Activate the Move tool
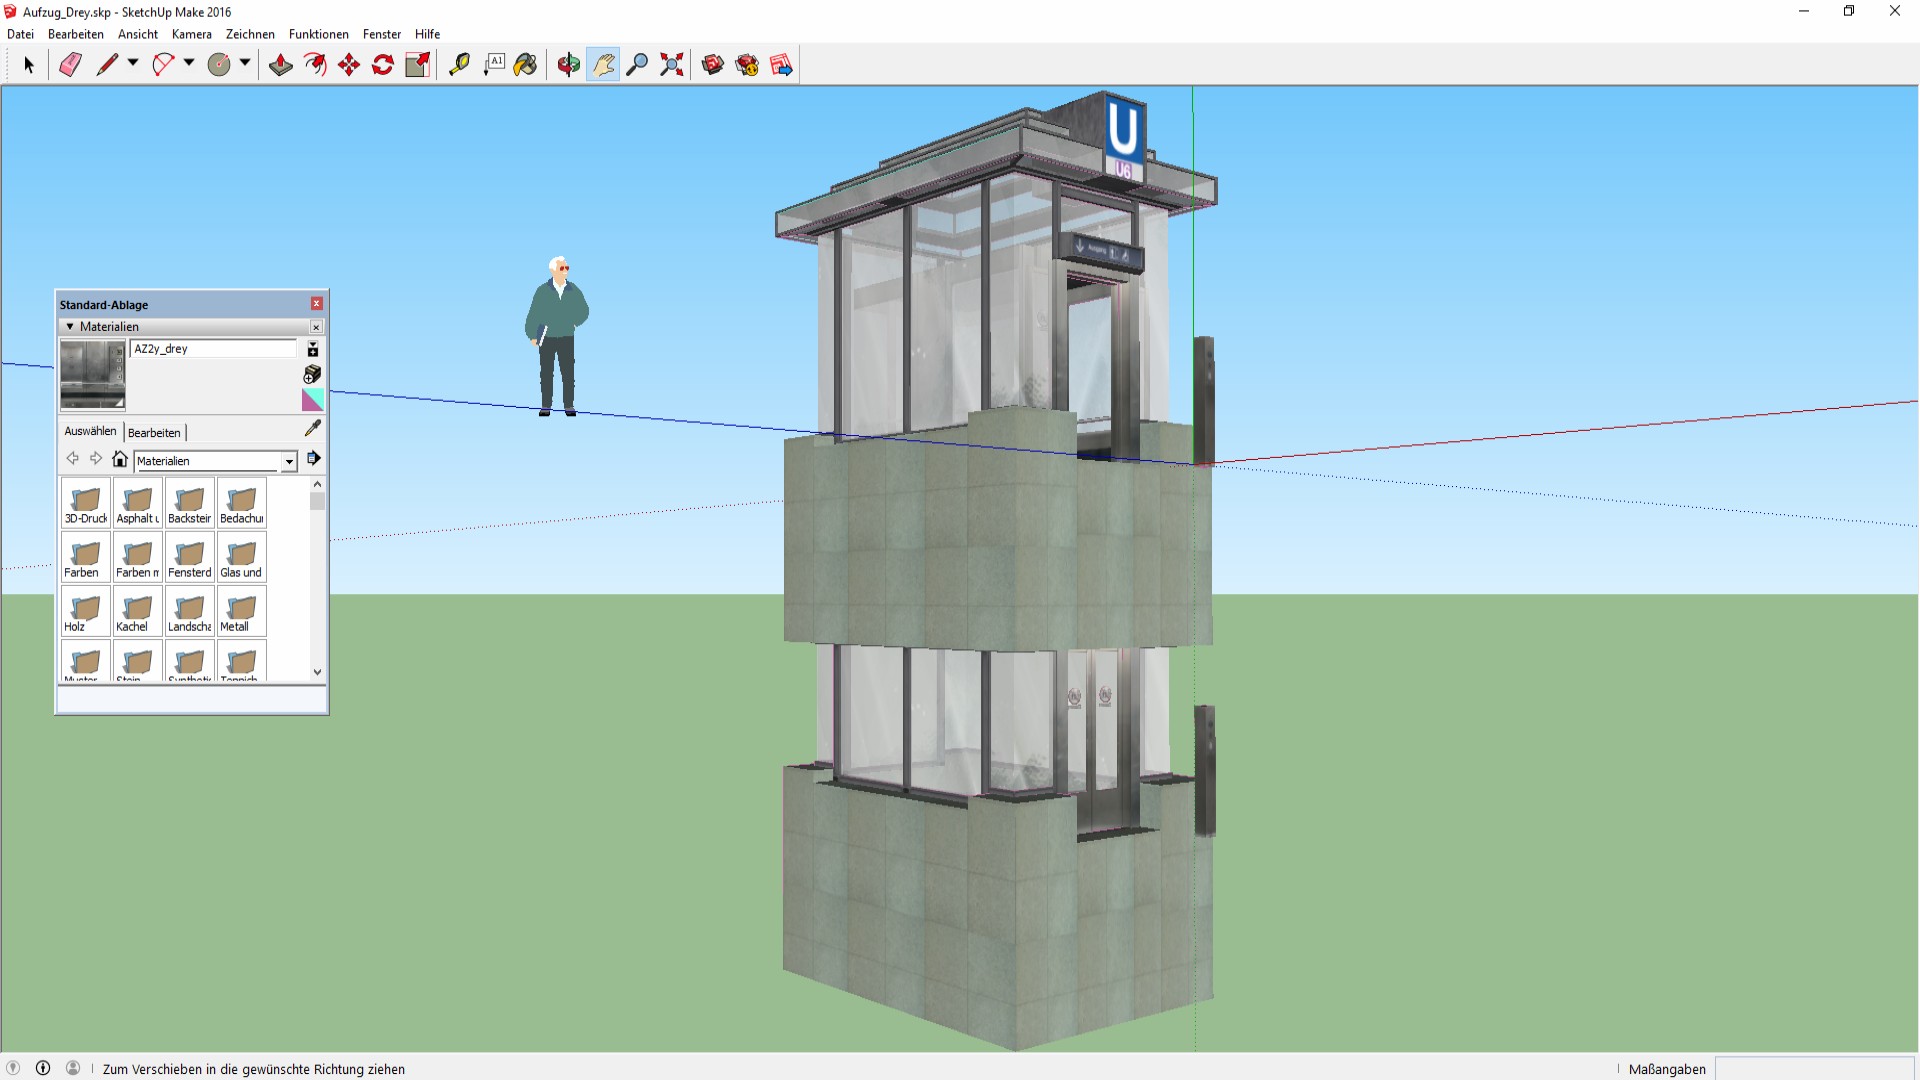Viewport: 1920px width, 1080px height. (349, 65)
